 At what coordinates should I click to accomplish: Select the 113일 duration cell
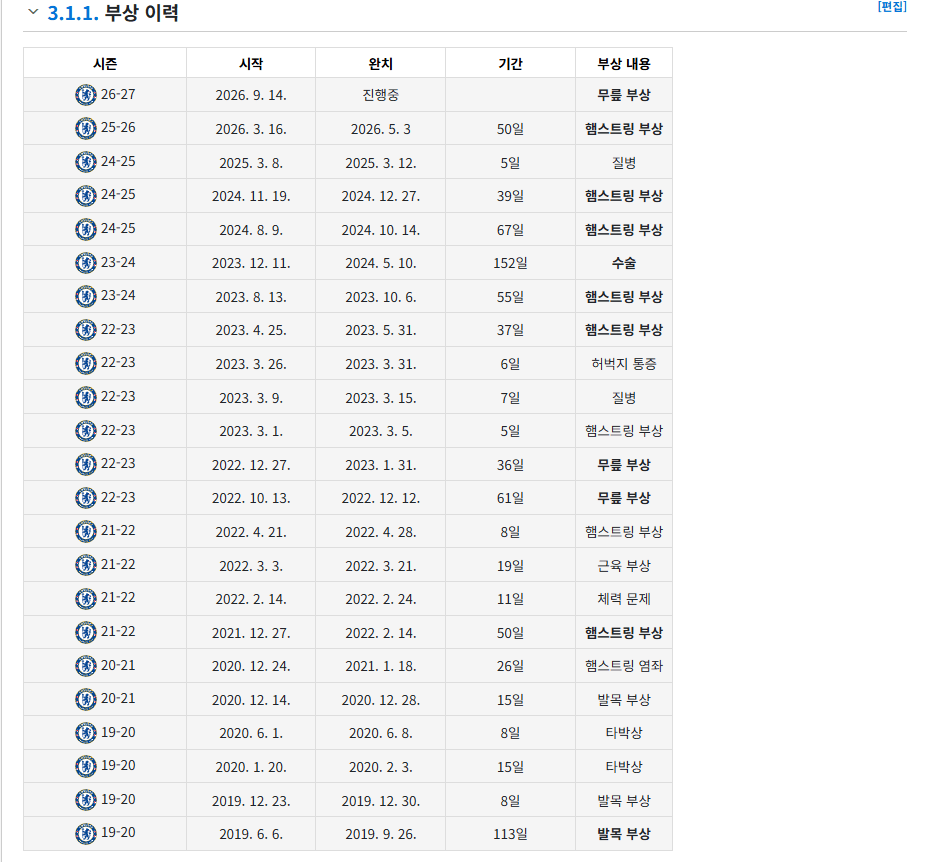[510, 834]
